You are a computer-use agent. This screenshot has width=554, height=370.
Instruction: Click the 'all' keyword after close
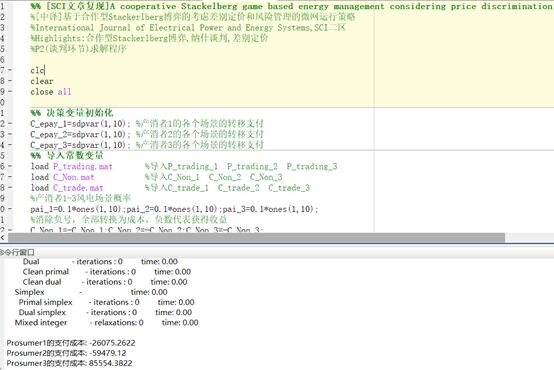point(64,92)
